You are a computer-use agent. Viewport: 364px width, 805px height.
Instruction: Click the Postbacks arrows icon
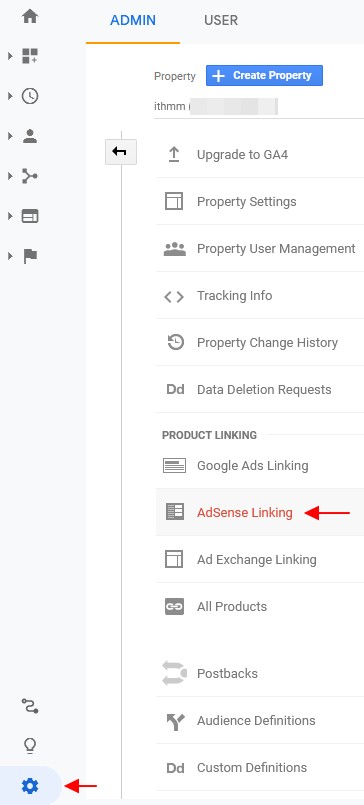tap(174, 673)
